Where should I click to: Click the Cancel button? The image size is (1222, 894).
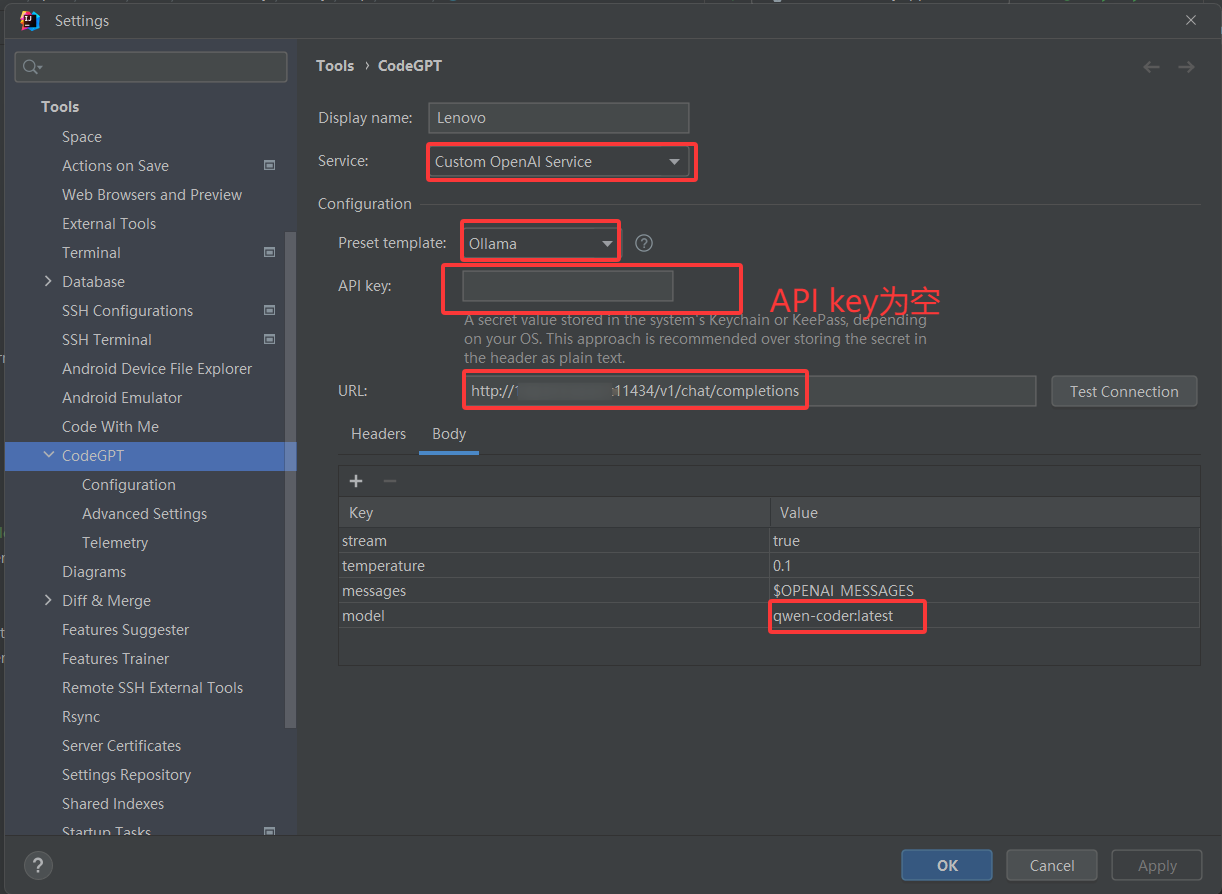coord(1052,866)
